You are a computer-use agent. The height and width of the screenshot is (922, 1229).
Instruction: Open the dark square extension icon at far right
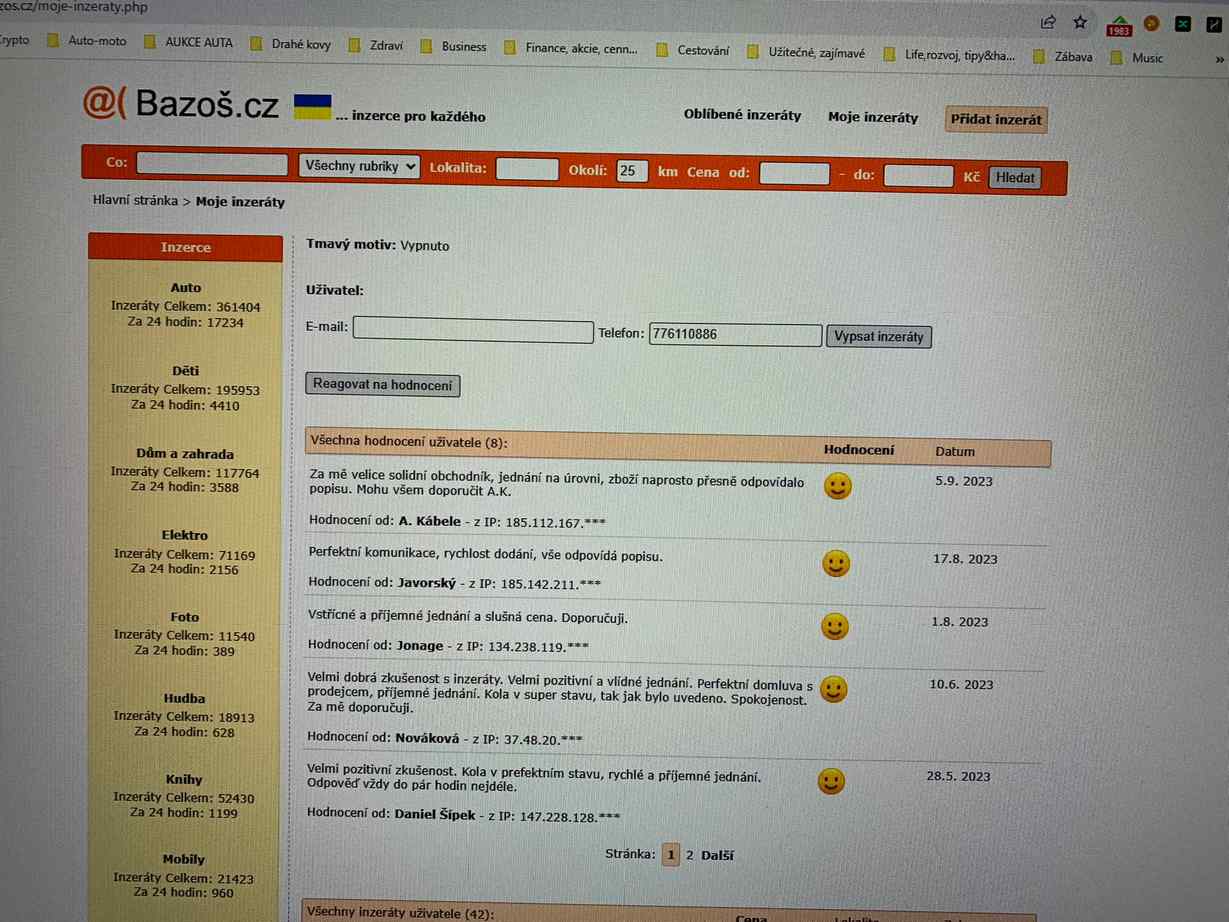tap(1214, 23)
